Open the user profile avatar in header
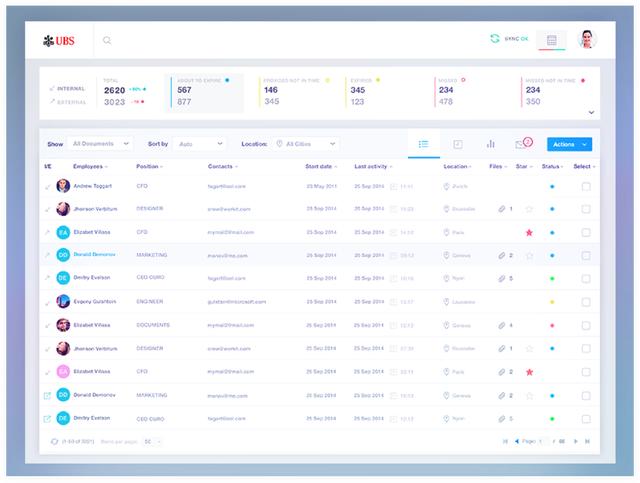The width and height of the screenshot is (640, 483). click(589, 40)
